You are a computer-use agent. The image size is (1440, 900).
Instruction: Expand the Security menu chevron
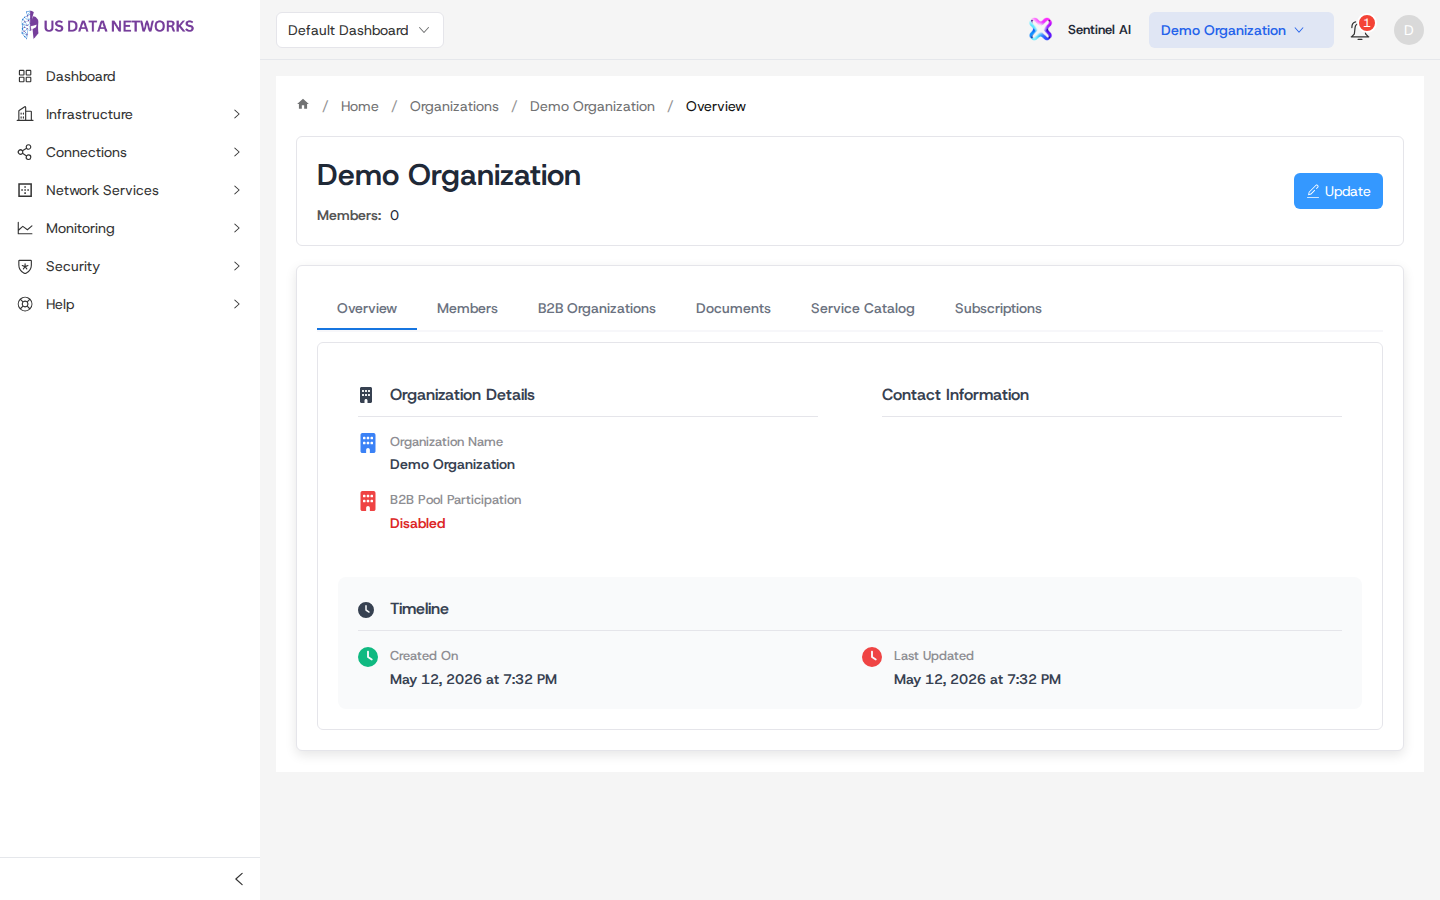pyautogui.click(x=237, y=266)
